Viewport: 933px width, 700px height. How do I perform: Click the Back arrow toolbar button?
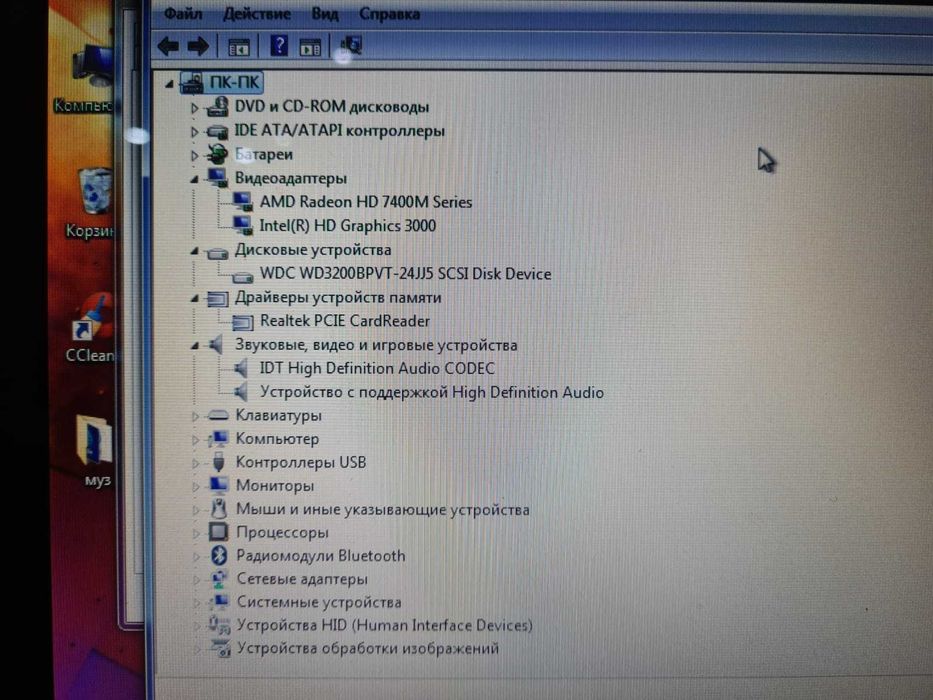[x=169, y=46]
